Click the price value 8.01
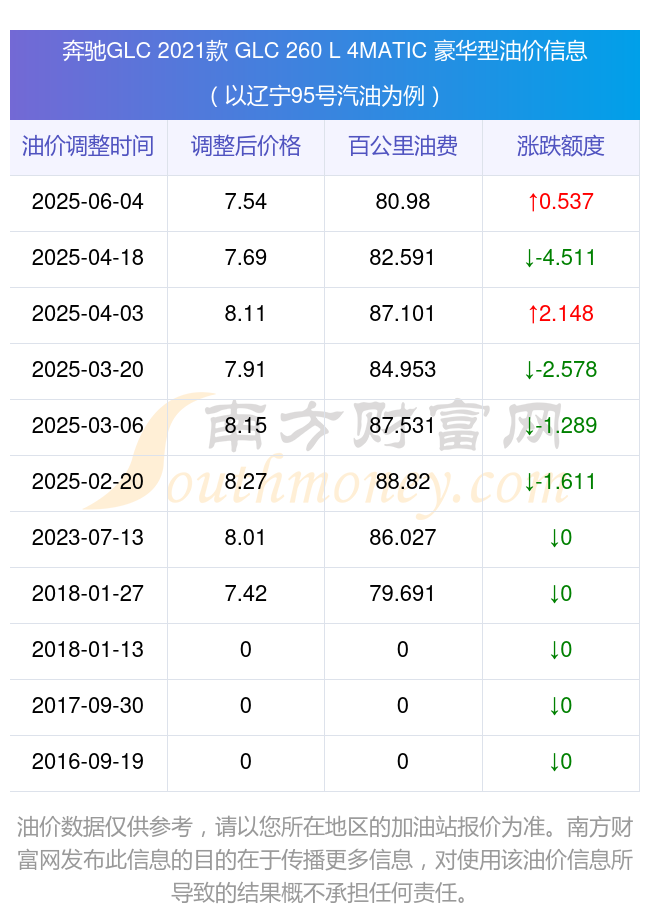 245,537
